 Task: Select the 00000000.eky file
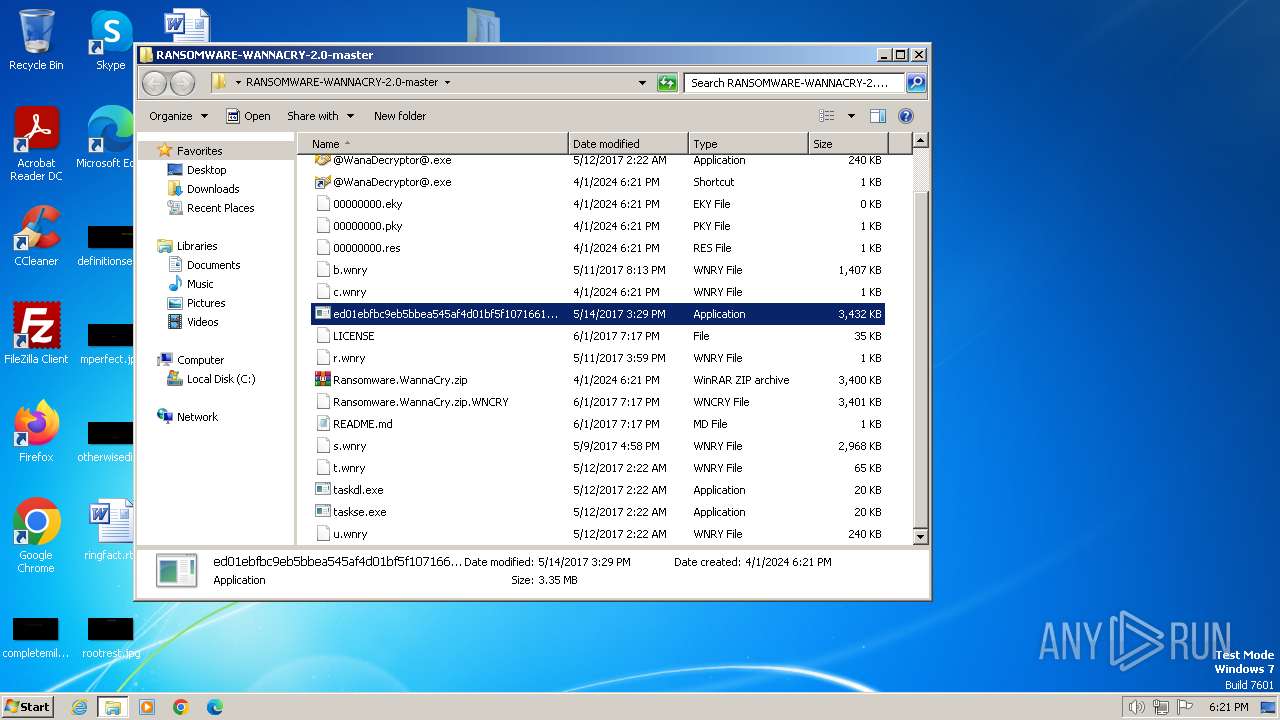tap(597, 204)
